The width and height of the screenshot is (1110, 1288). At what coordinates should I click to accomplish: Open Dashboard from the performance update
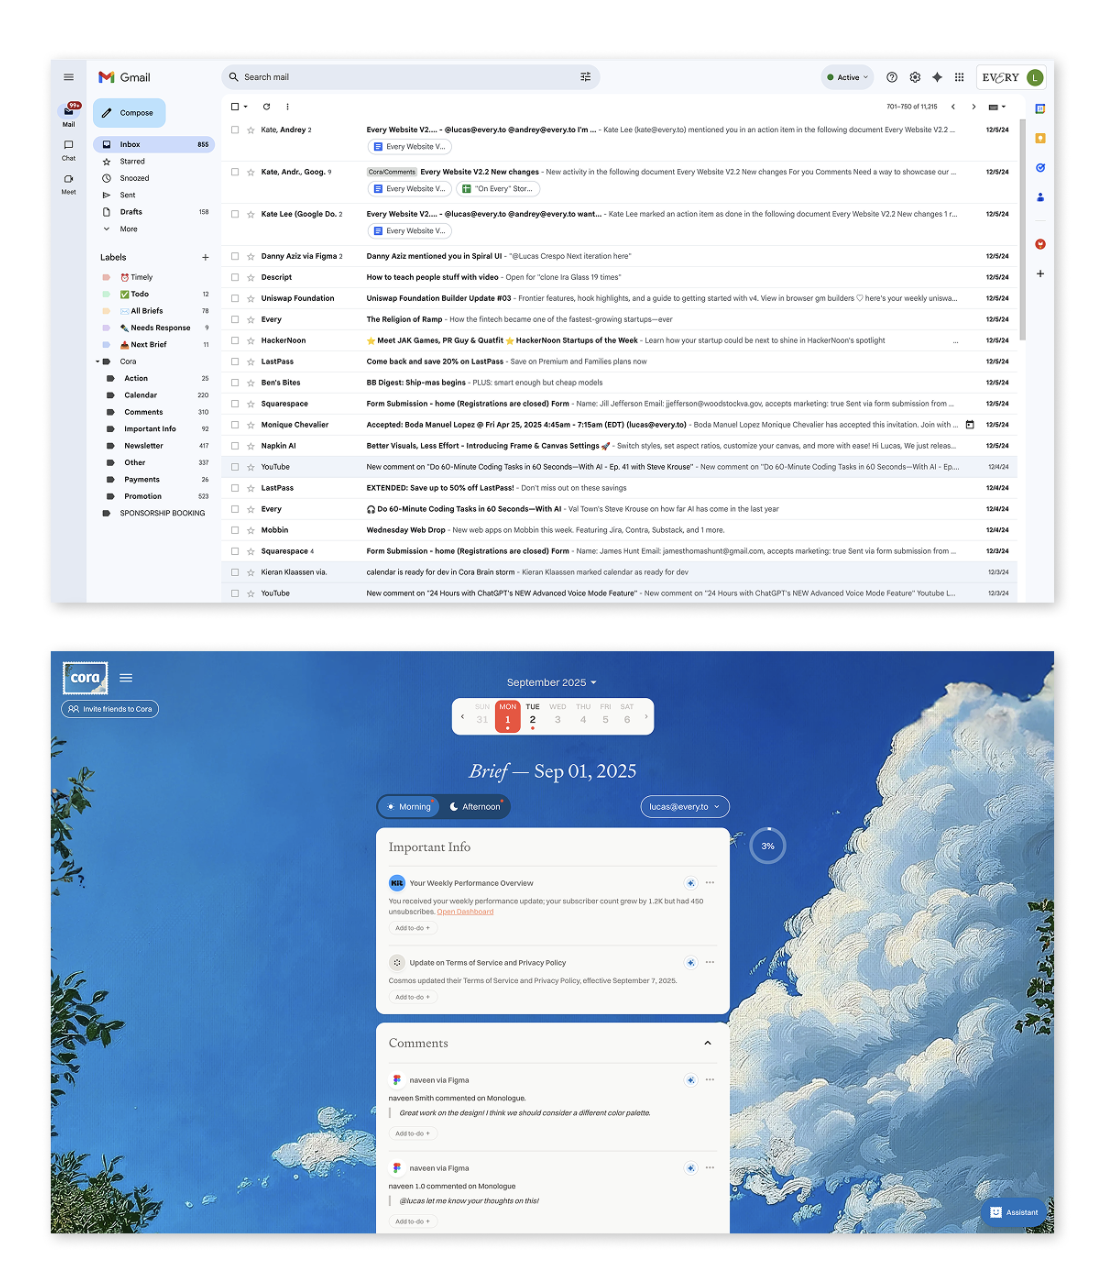pyautogui.click(x=465, y=911)
